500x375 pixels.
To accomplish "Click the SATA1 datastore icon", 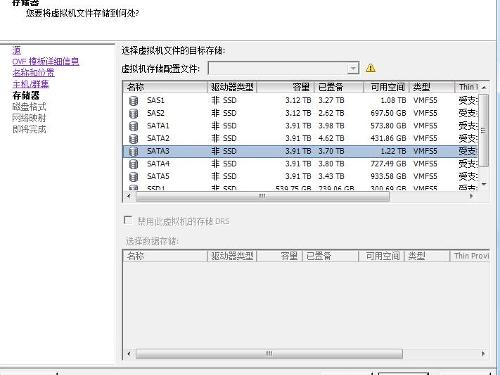I will [133, 126].
